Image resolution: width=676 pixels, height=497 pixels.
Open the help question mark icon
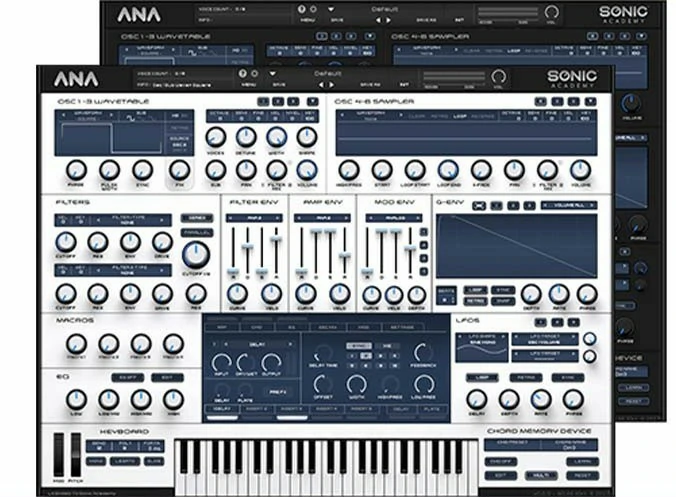pos(242,74)
